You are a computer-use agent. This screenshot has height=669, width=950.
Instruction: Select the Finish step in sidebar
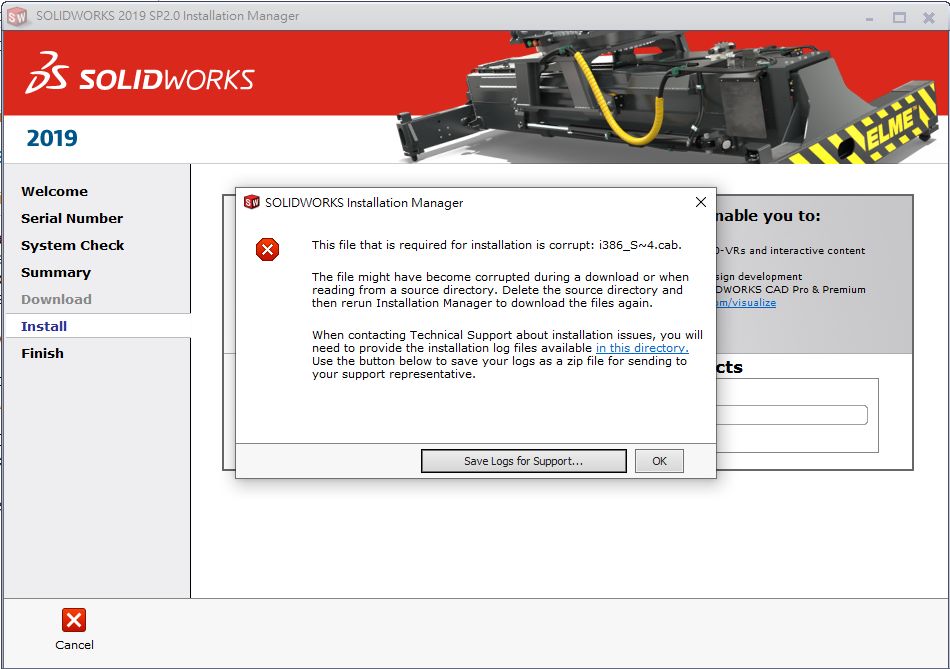[x=42, y=353]
